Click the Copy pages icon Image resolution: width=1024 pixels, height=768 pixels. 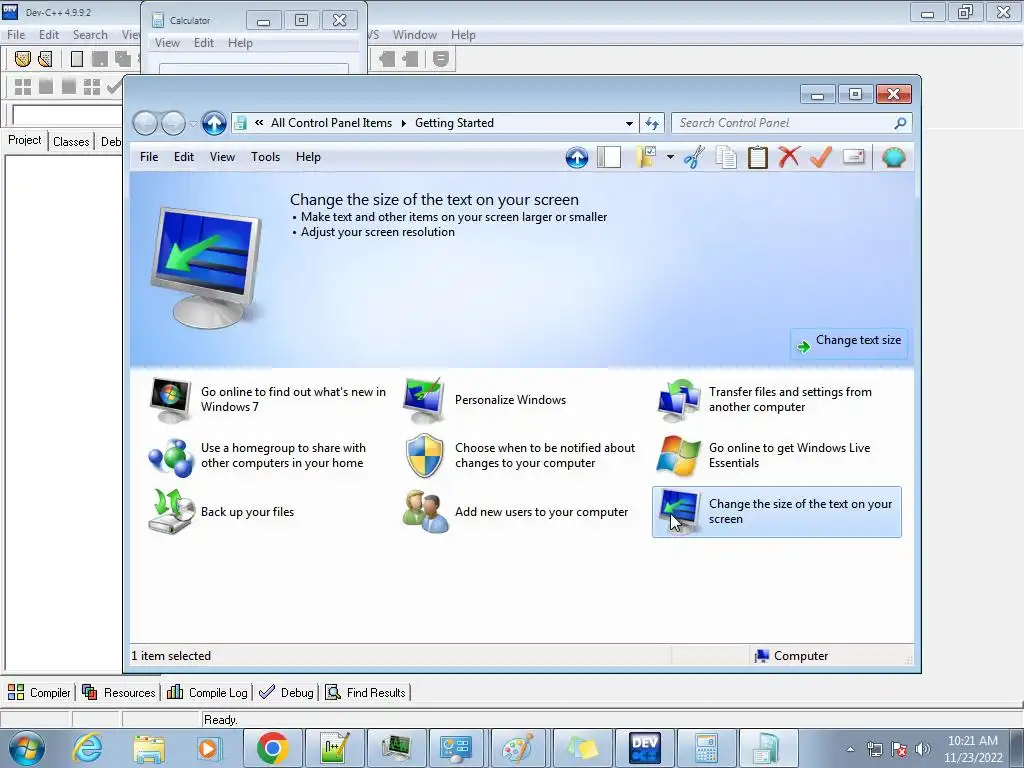tap(726, 157)
